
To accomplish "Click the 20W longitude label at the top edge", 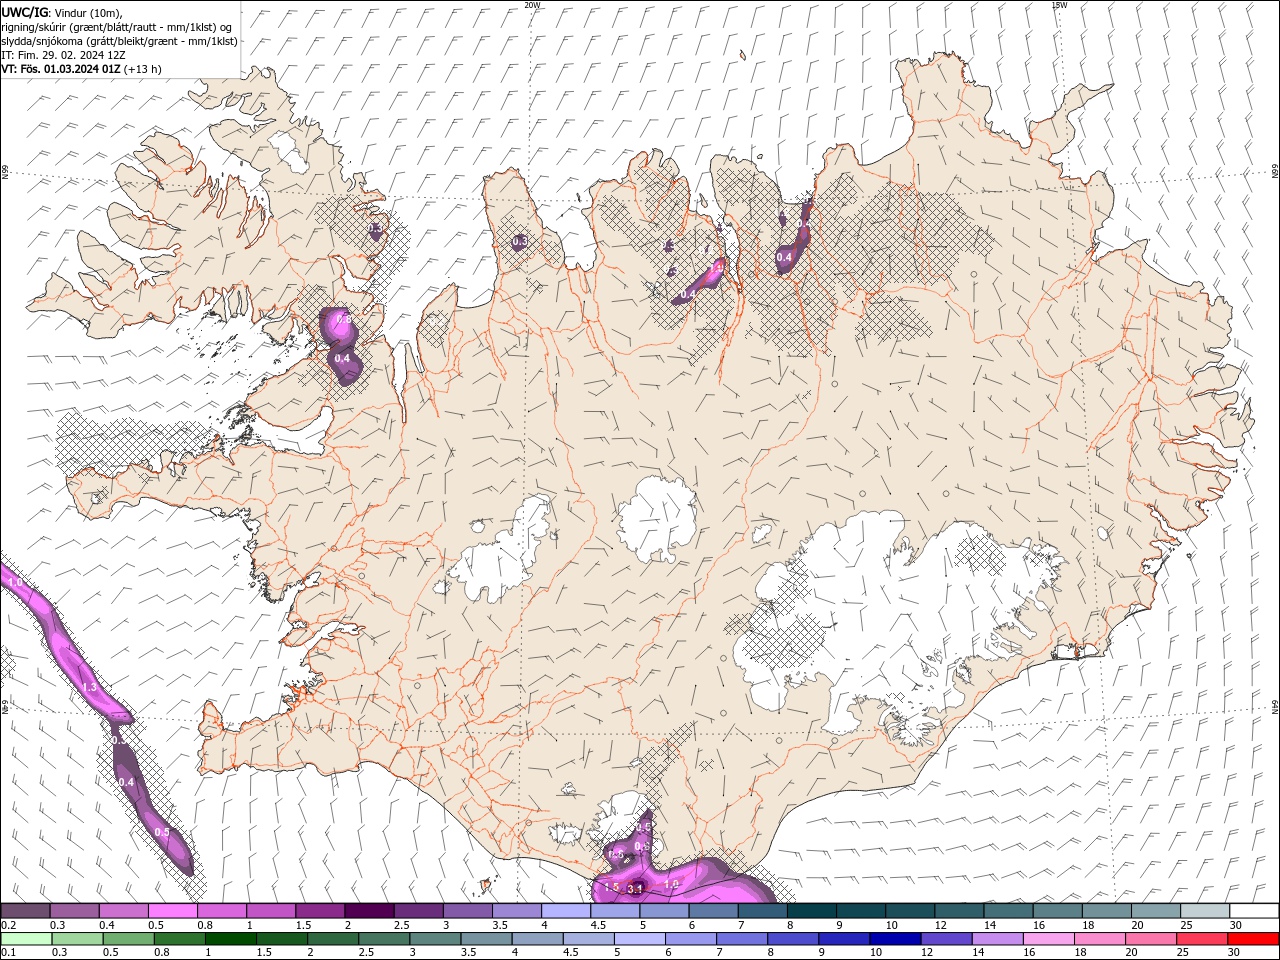I will [x=532, y=5].
